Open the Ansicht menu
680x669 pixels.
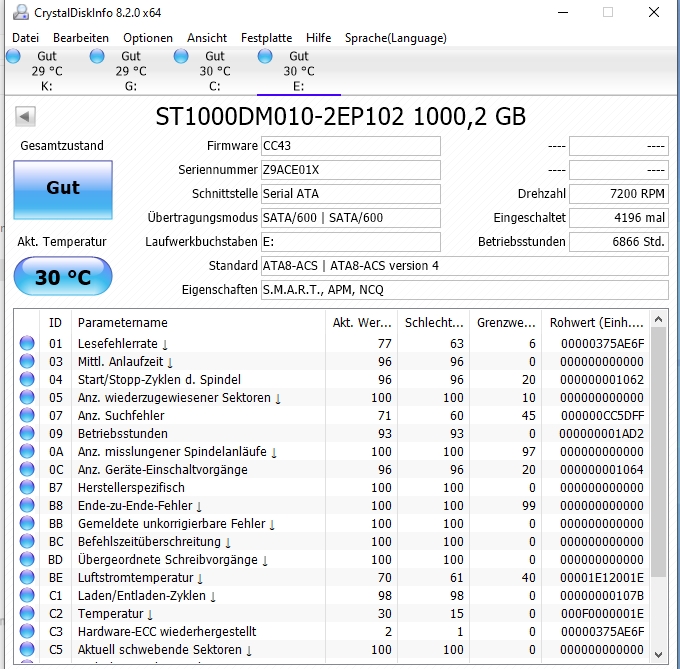(207, 38)
